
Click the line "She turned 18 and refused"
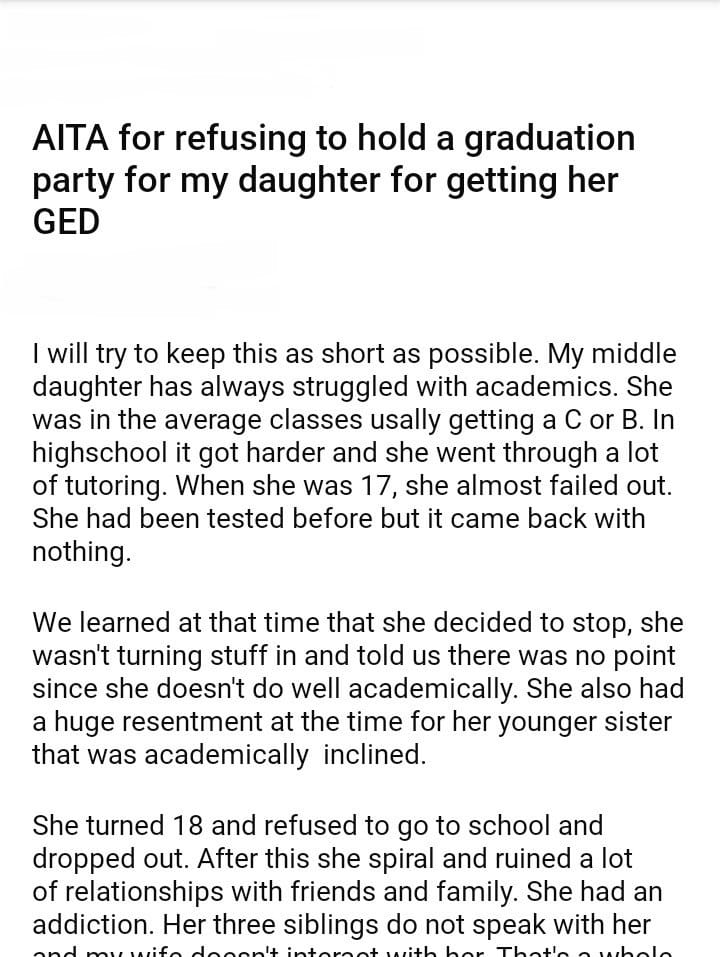tap(317, 826)
